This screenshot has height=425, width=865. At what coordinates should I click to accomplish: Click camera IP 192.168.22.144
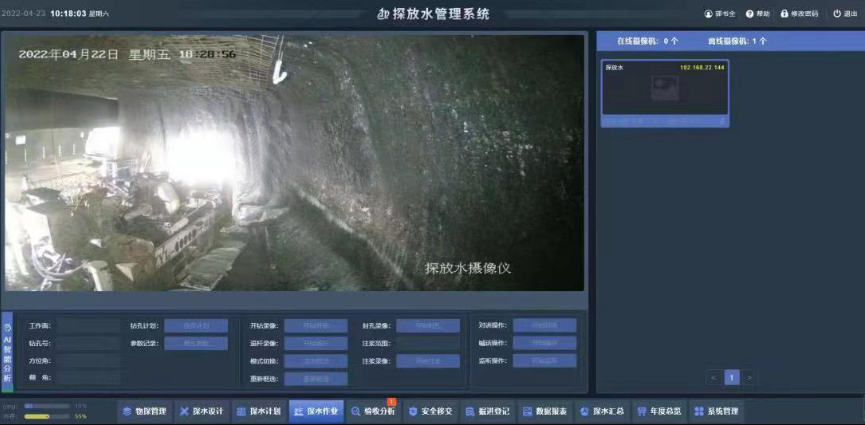[x=702, y=67]
